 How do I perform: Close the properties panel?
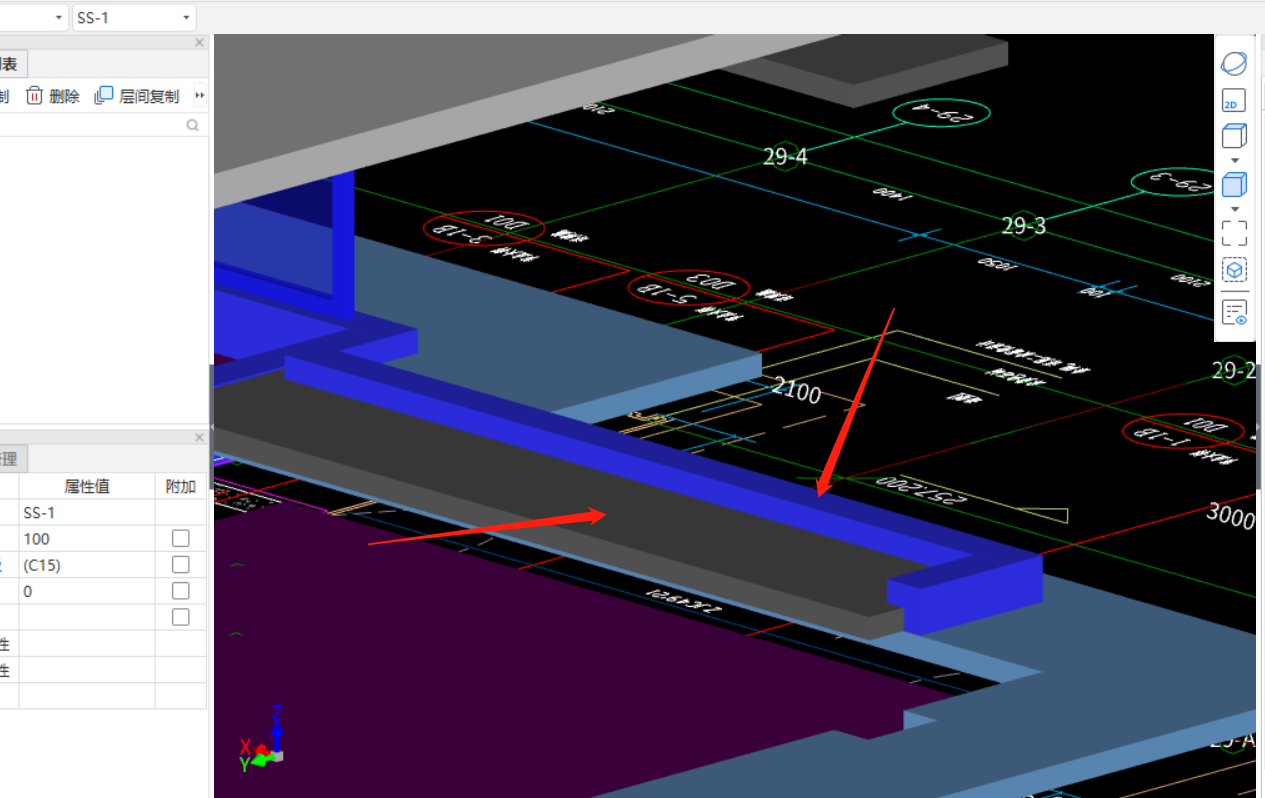pos(199,437)
